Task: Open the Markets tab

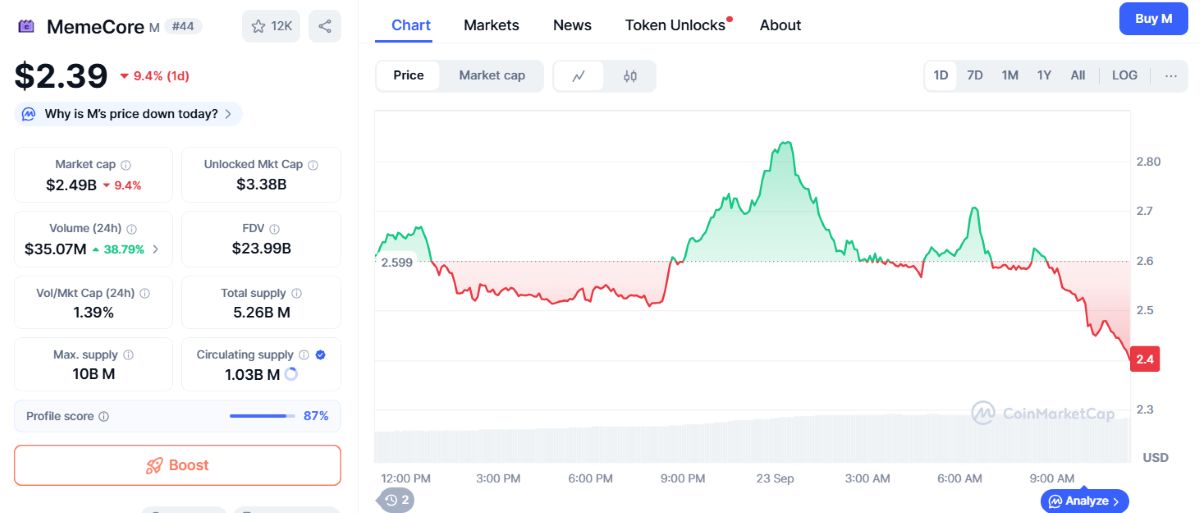Action: [x=491, y=25]
